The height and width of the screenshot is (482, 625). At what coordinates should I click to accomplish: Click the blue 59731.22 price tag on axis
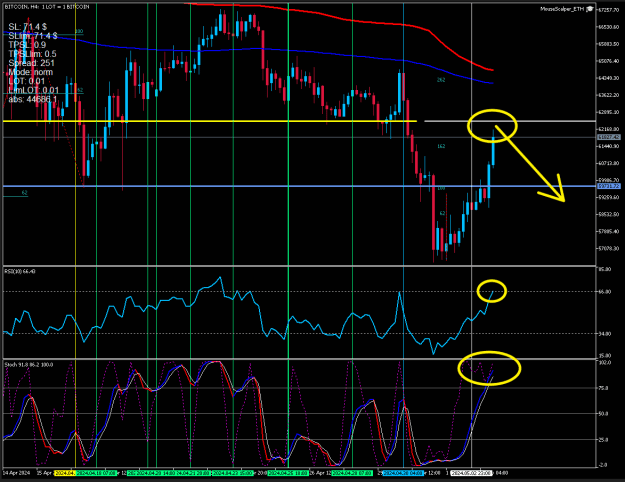[x=609, y=186]
